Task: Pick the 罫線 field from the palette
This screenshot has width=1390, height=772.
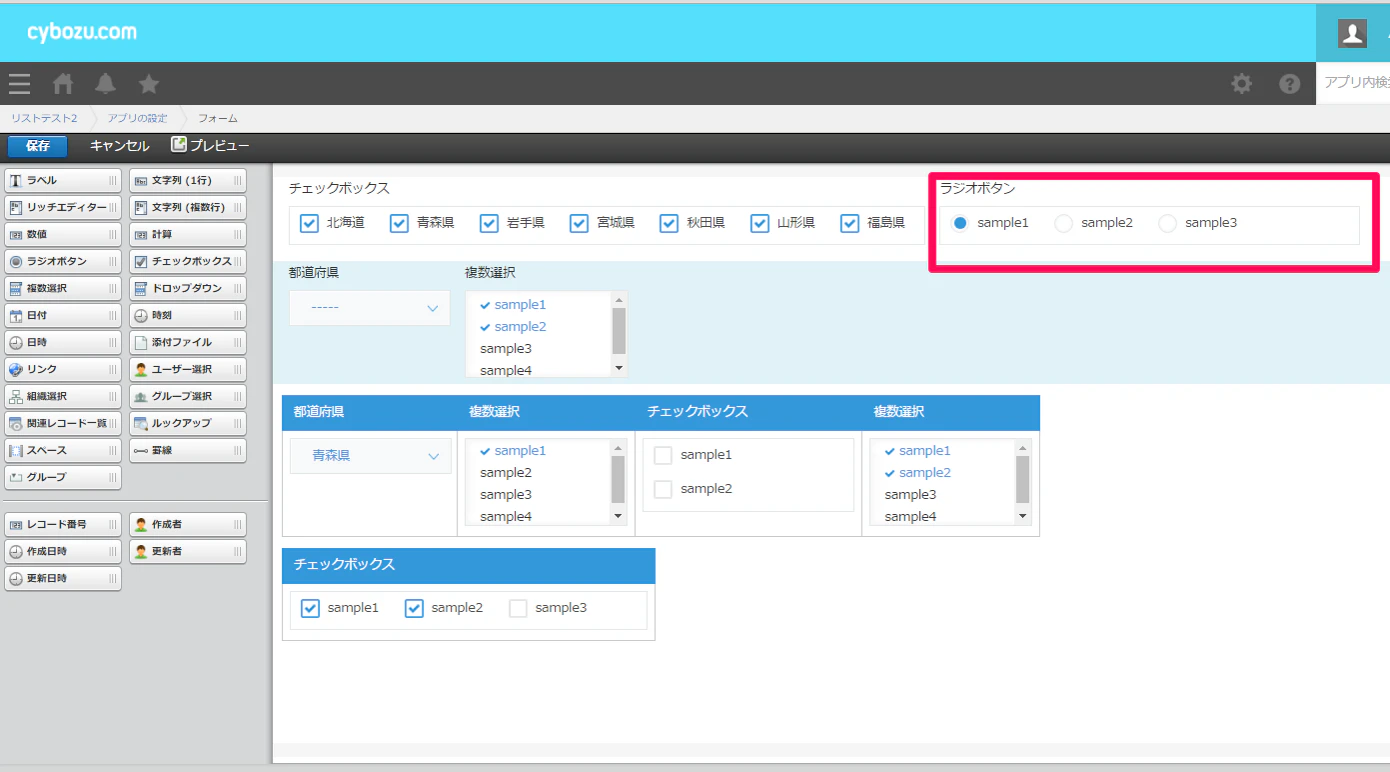Action: pyautogui.click(x=188, y=450)
